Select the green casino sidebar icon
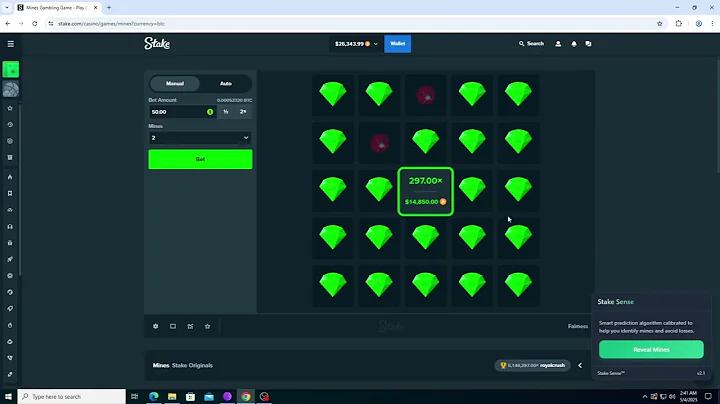The height and width of the screenshot is (404, 720). [x=11, y=69]
